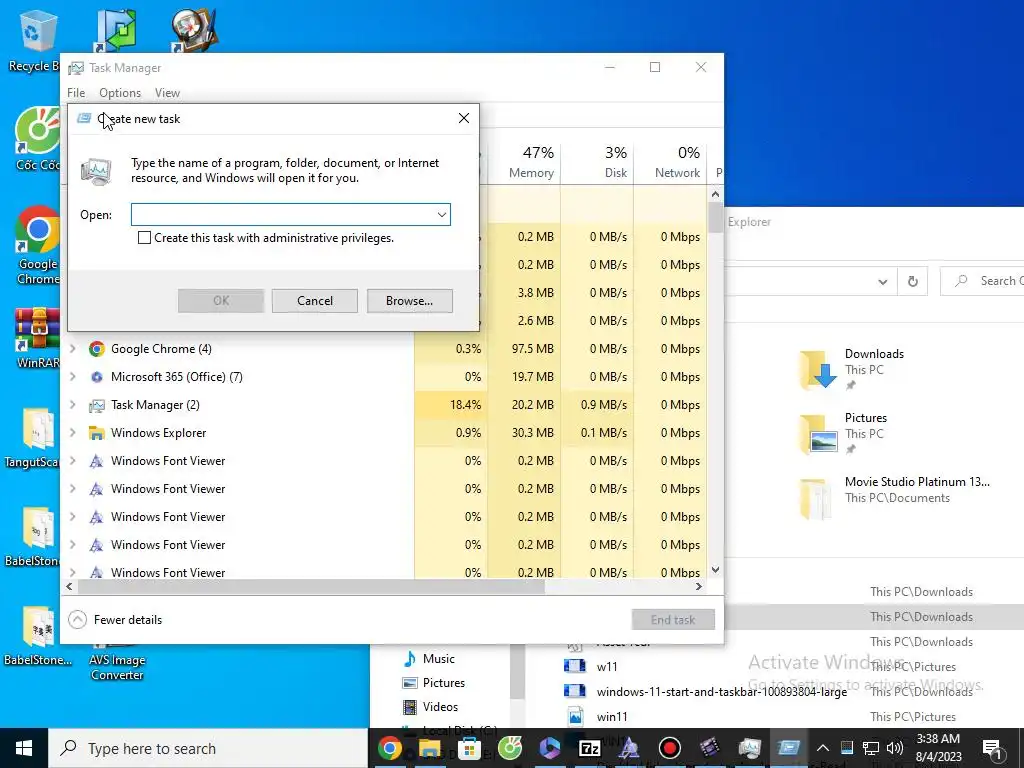Click the Movie Studio taskbar icon

coord(709,748)
